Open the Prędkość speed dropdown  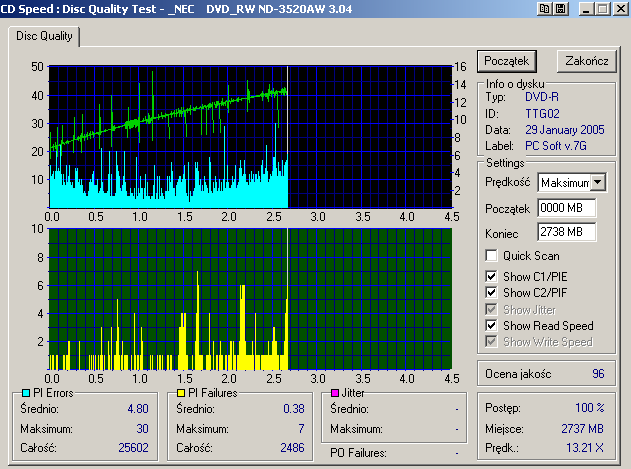pyautogui.click(x=571, y=183)
